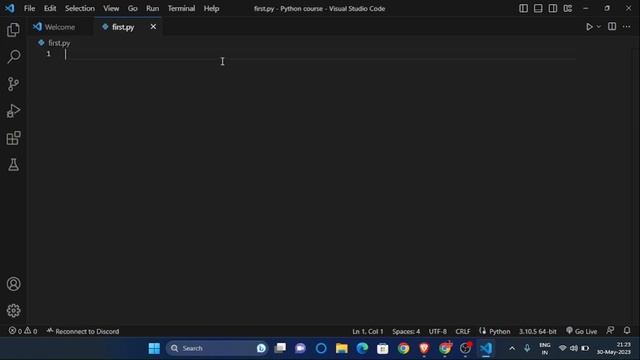Open the Manage gear settings icon
The width and height of the screenshot is (640, 360).
pos(13,311)
